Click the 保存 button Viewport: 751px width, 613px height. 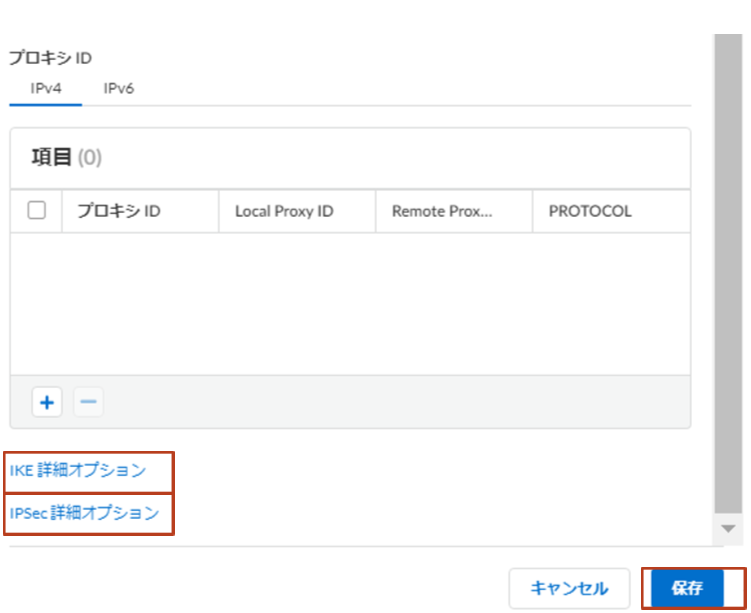(687, 588)
